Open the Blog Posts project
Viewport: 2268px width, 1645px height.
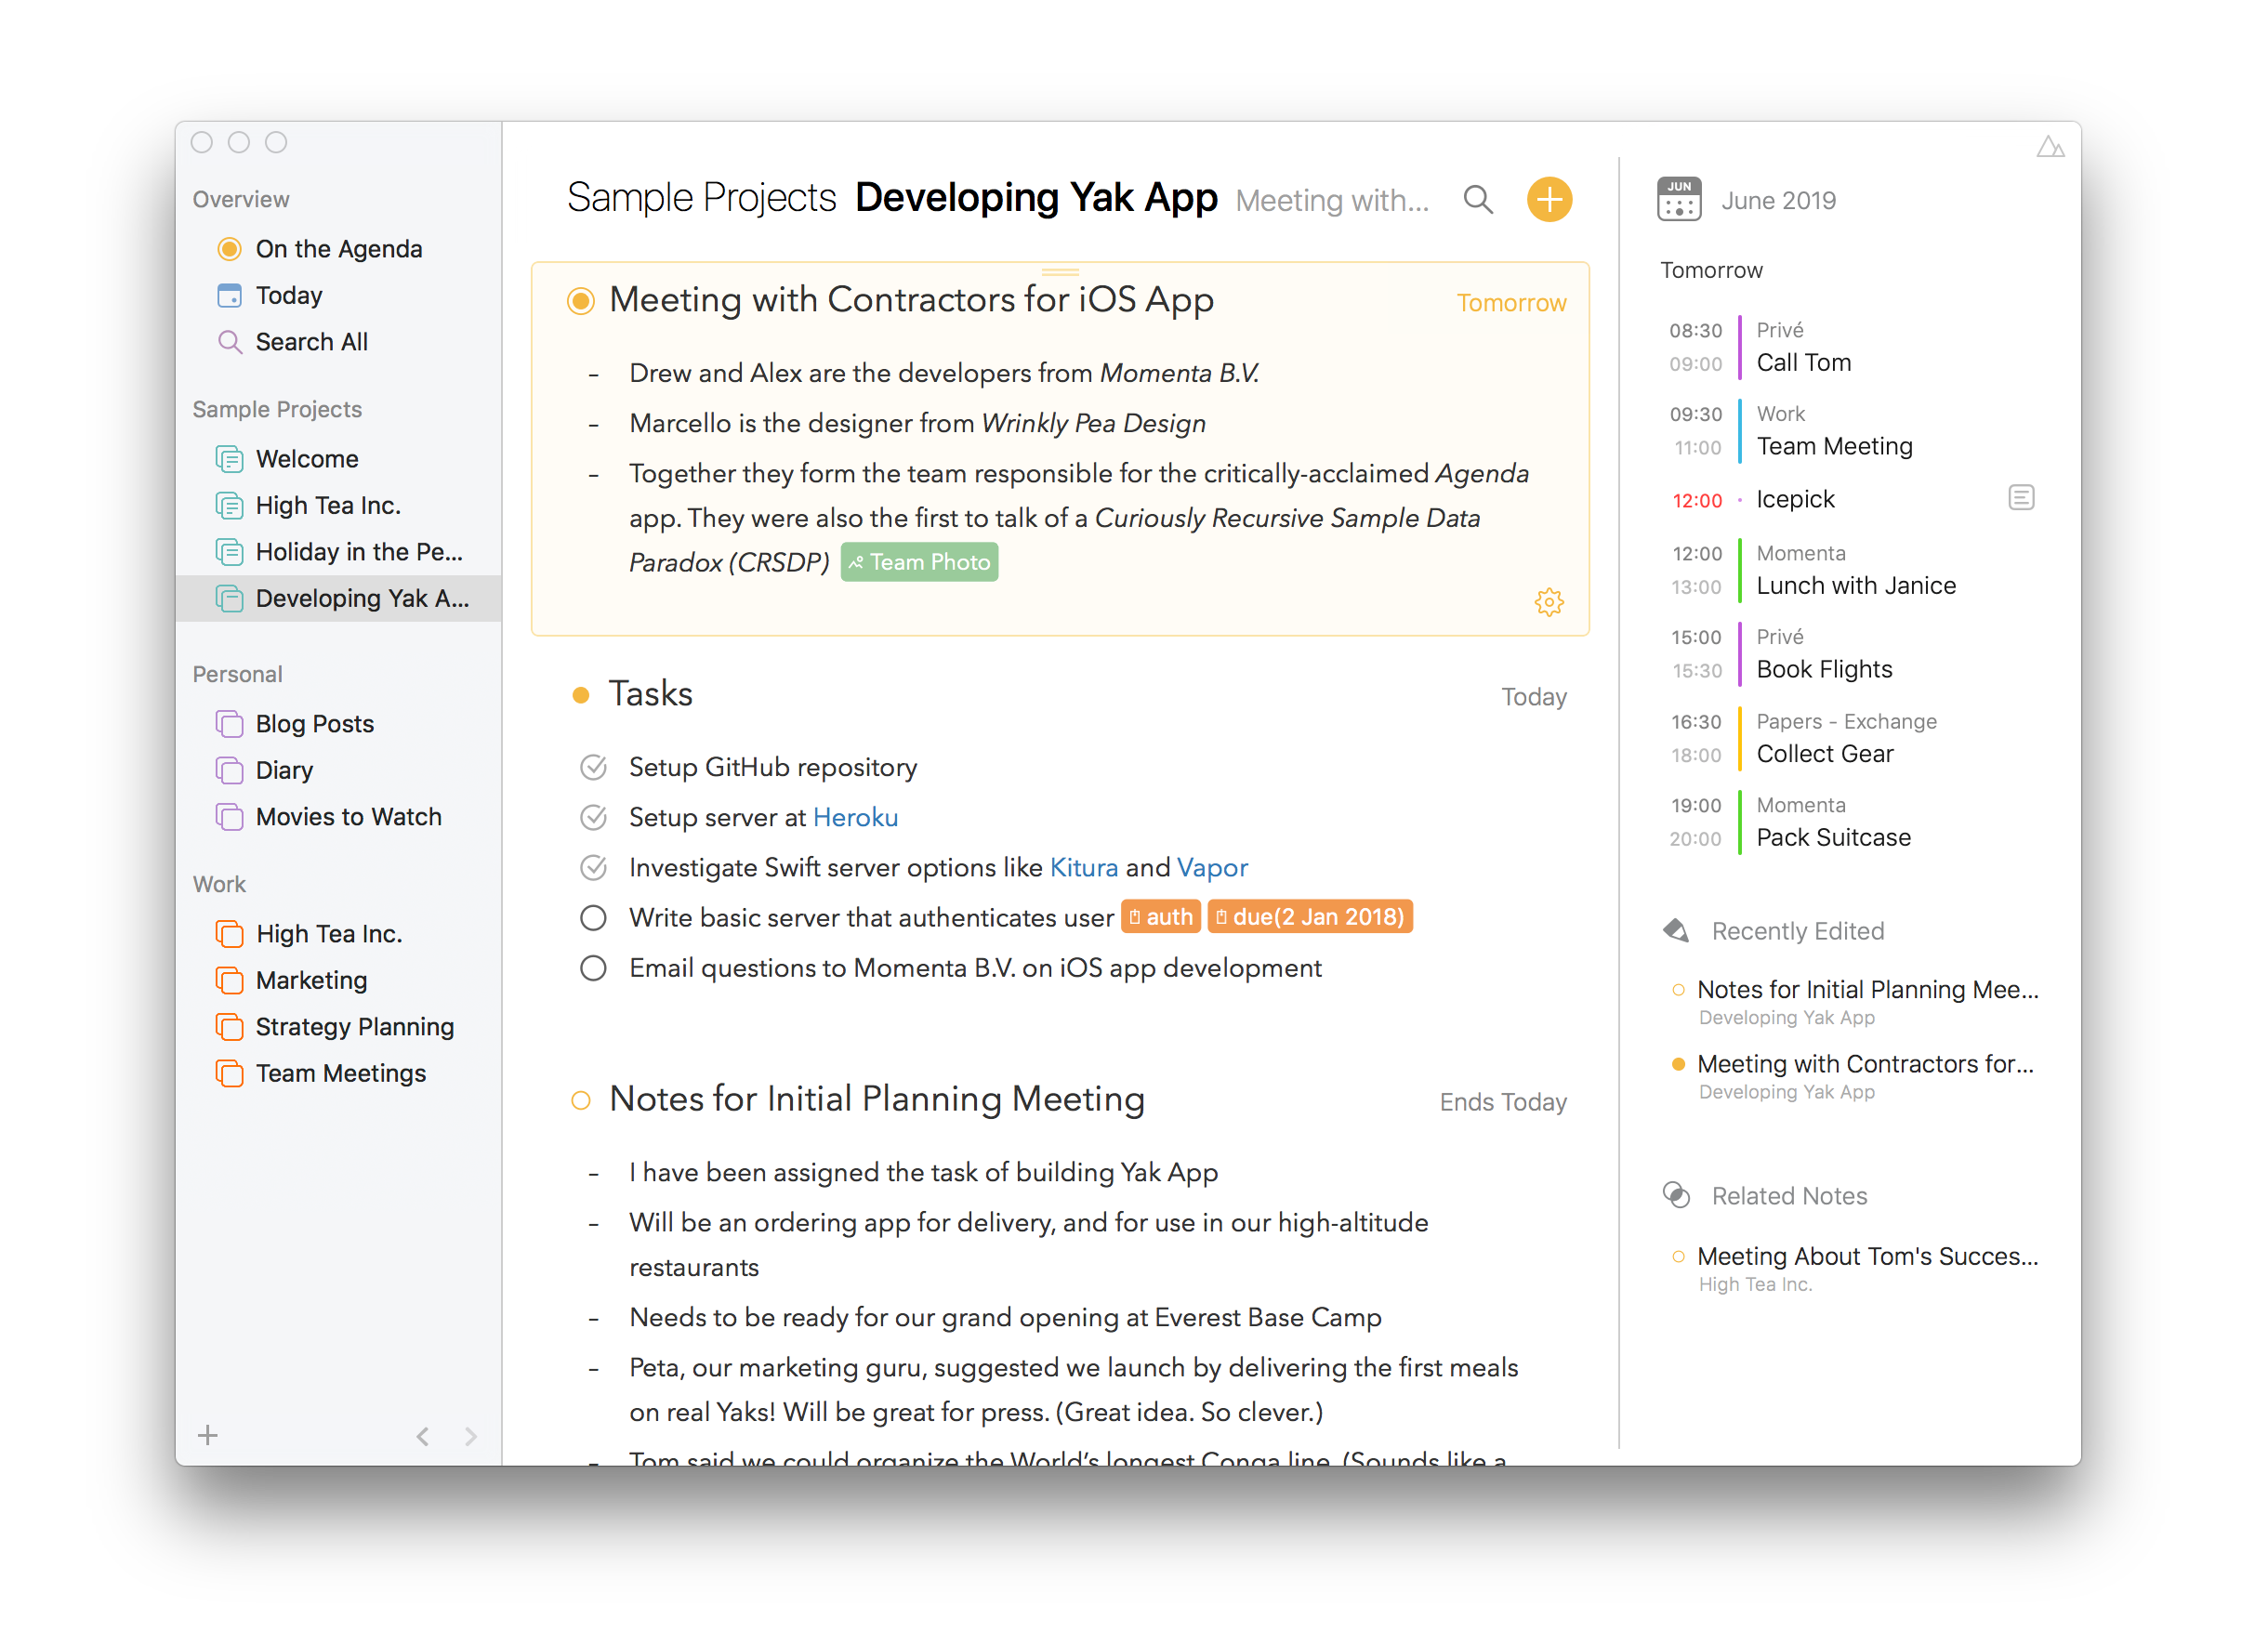point(338,724)
